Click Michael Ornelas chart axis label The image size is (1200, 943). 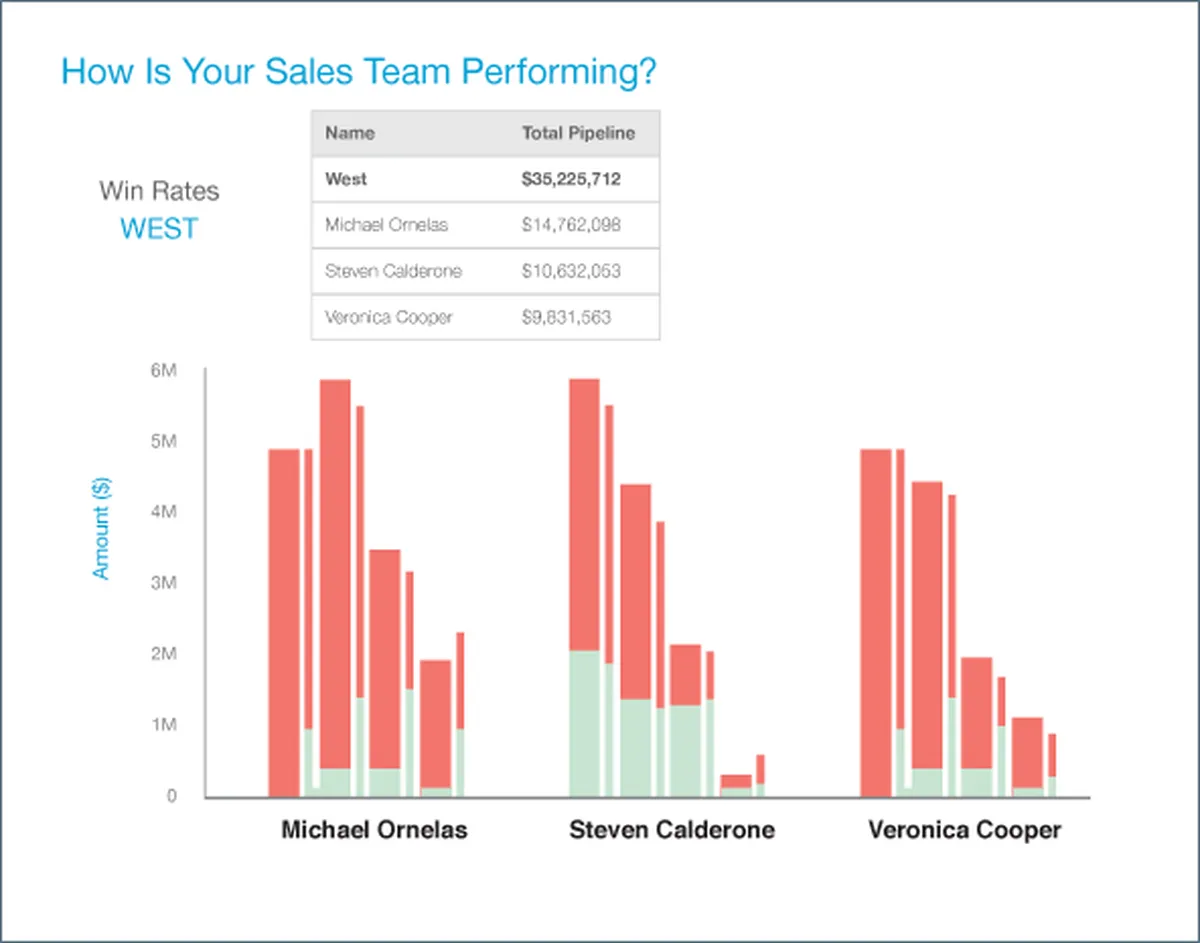[374, 830]
